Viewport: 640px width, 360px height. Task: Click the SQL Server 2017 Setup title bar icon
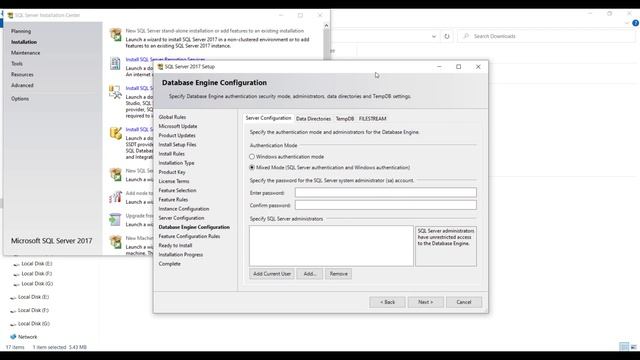pos(160,67)
